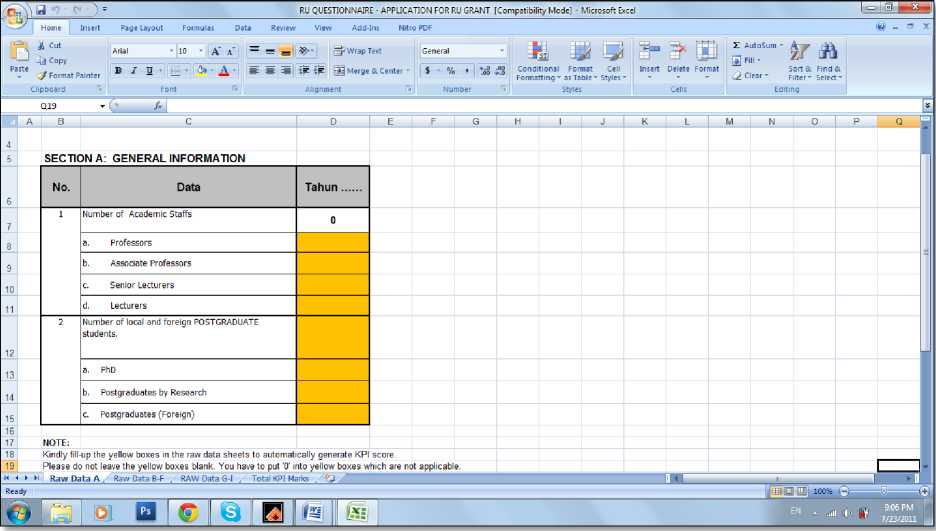Screen dimensions: 936x531
Task: Click the AutoSum sigma icon
Action: click(x=737, y=46)
